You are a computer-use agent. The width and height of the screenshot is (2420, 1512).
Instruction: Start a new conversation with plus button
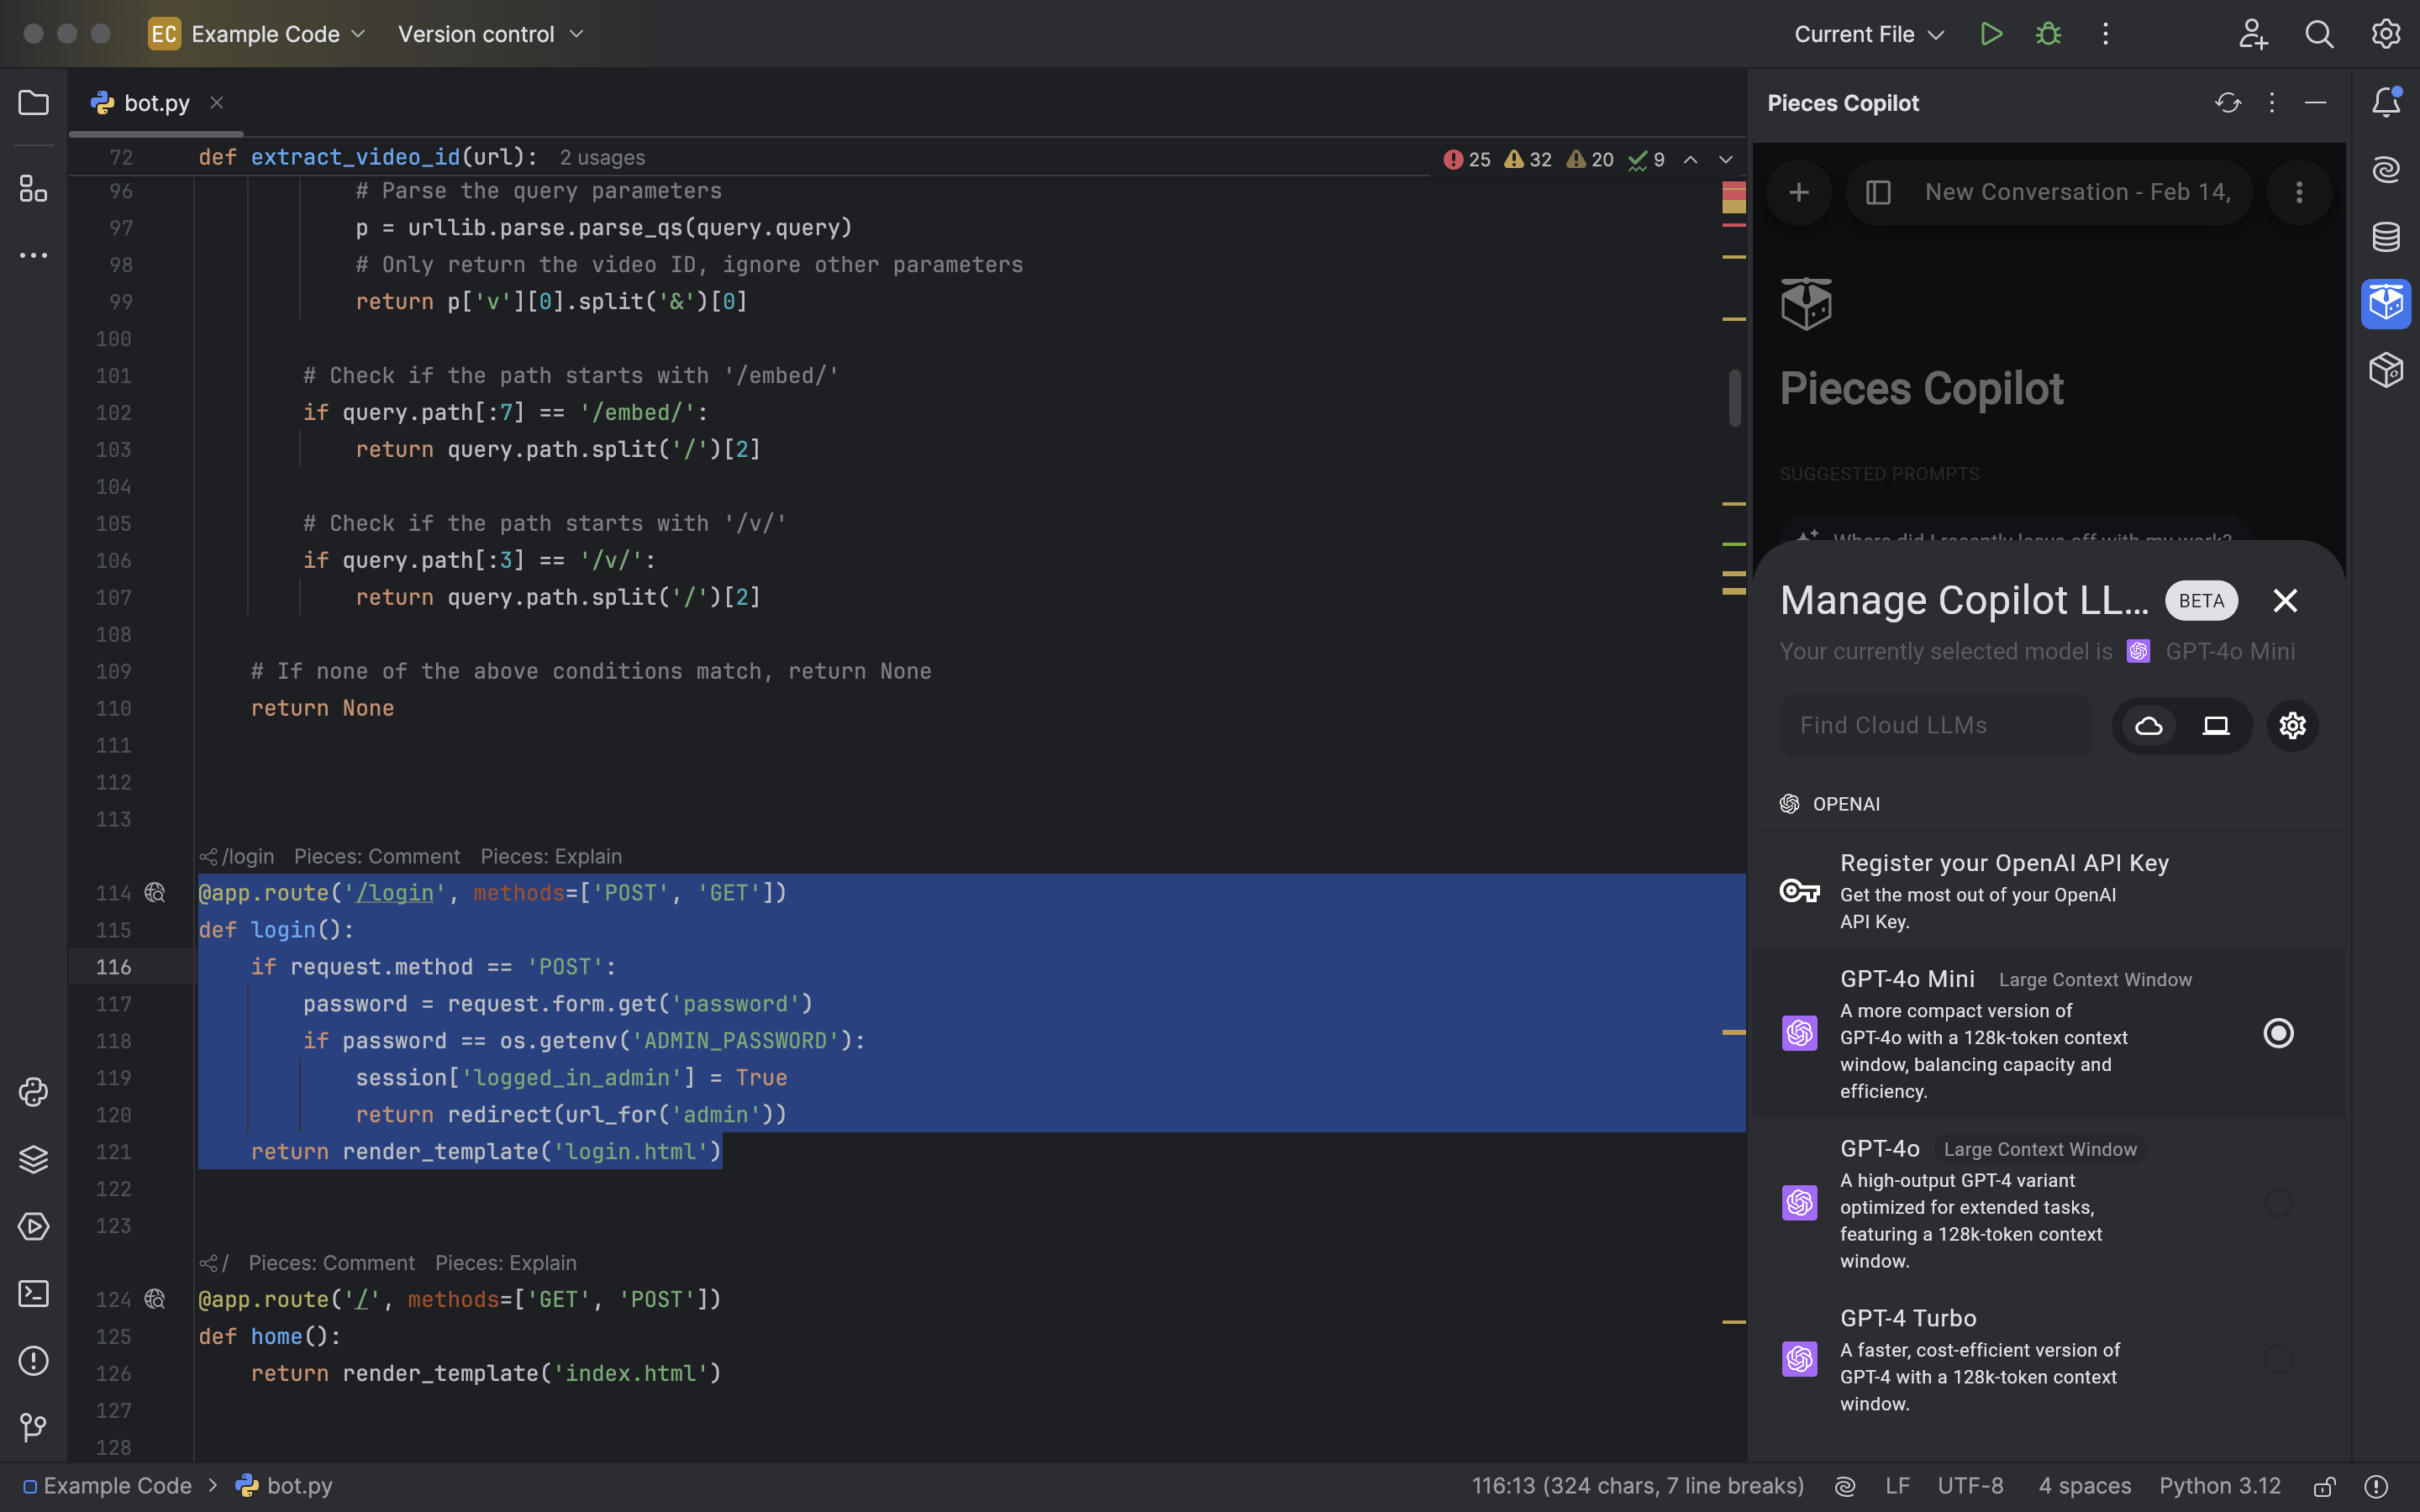point(1799,192)
